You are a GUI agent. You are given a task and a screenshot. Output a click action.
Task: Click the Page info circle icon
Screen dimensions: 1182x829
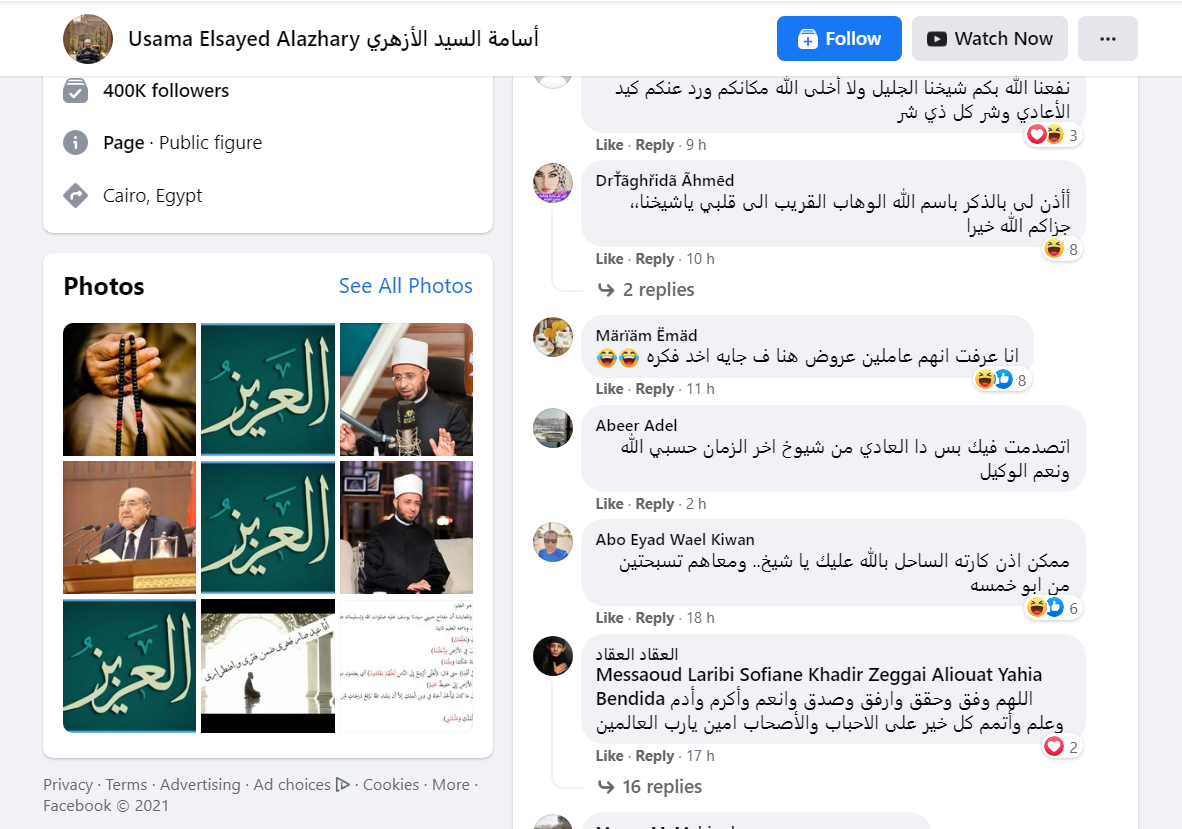(75, 142)
